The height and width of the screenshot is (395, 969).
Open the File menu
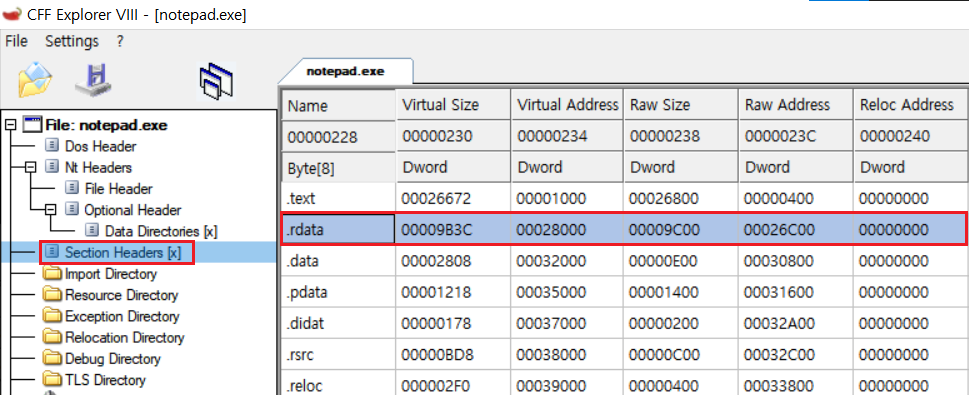(x=16, y=41)
